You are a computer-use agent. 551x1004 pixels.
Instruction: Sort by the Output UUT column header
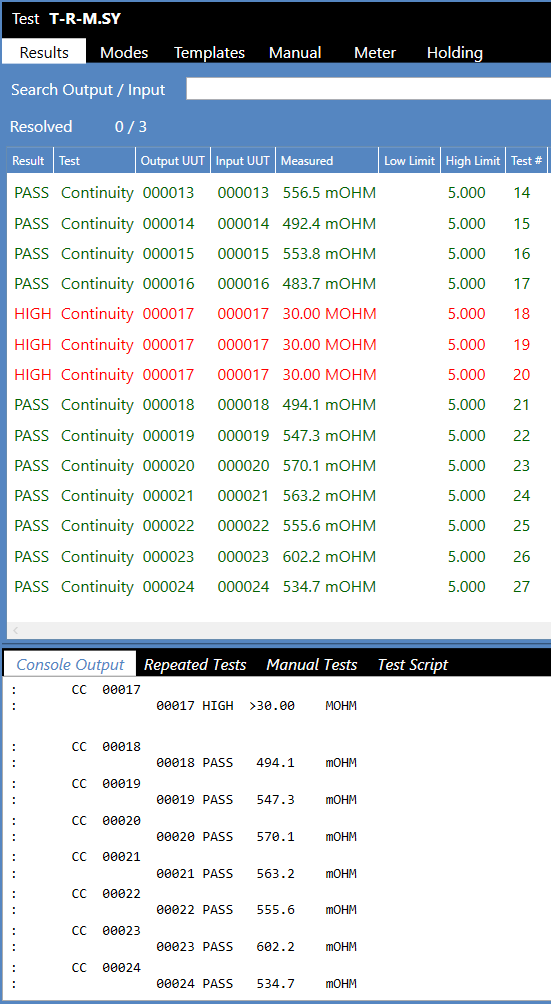tap(173, 161)
